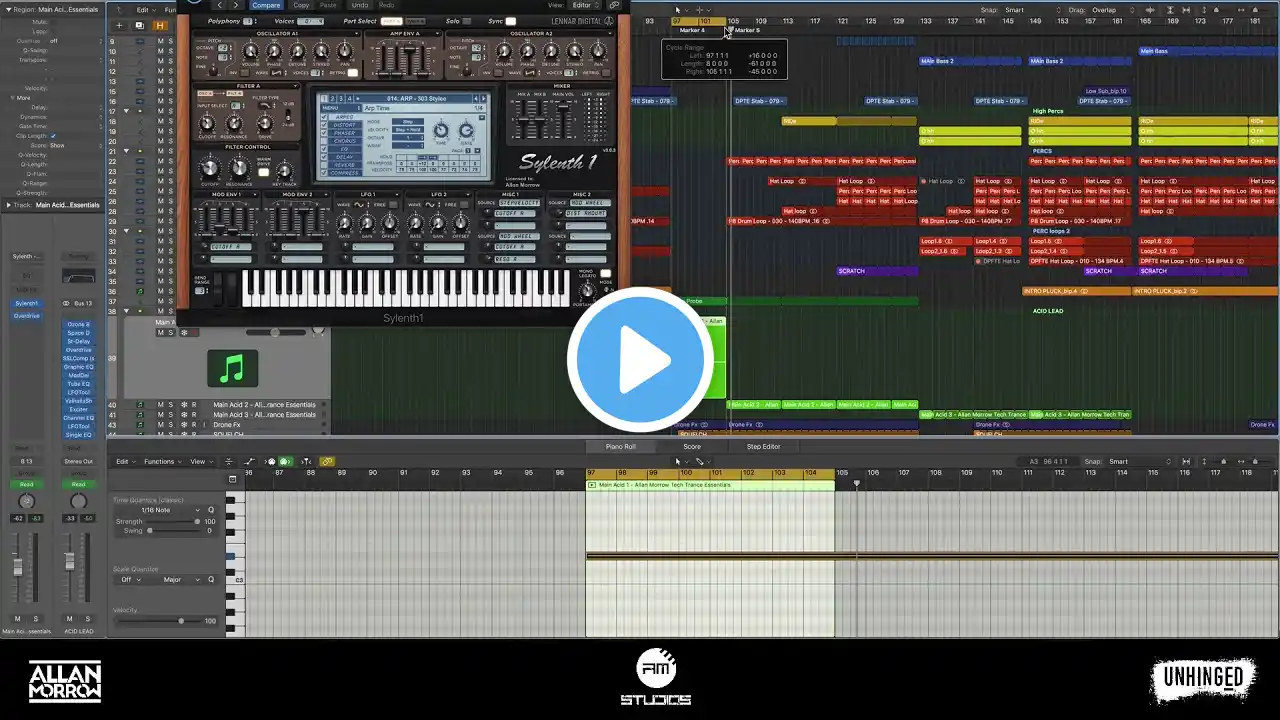The width and height of the screenshot is (1280, 720).
Task: Click the large blue play button overlay
Action: (x=640, y=360)
